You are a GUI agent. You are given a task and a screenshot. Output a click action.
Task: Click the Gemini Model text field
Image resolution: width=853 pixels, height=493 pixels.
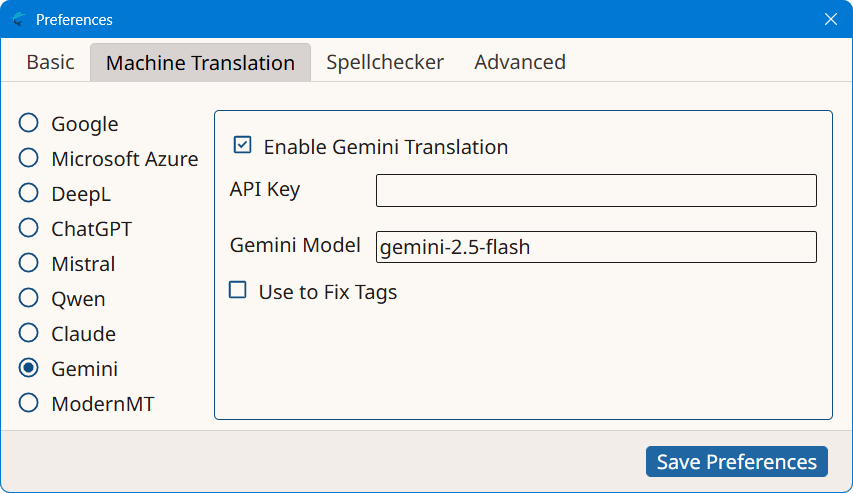(x=596, y=247)
